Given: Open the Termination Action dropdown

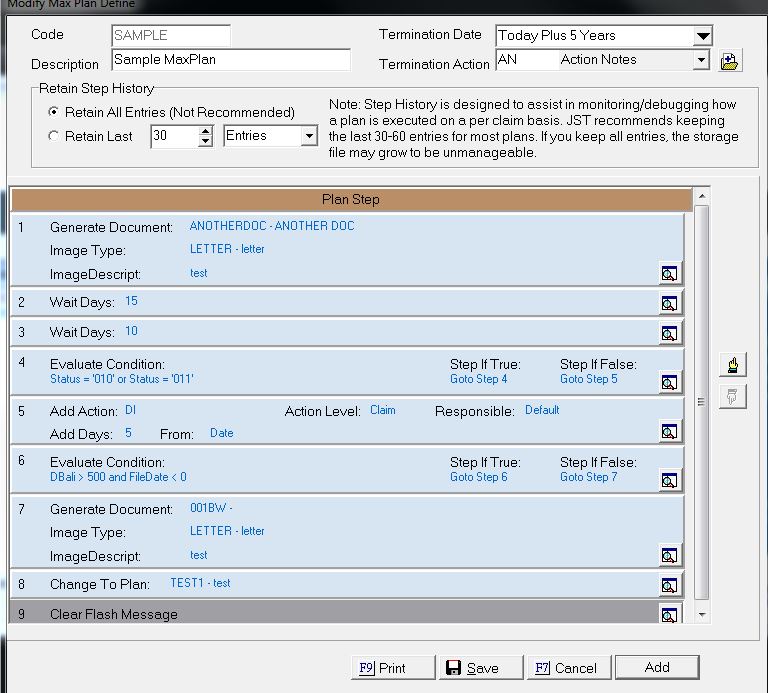Looking at the screenshot, I should click(x=701, y=60).
